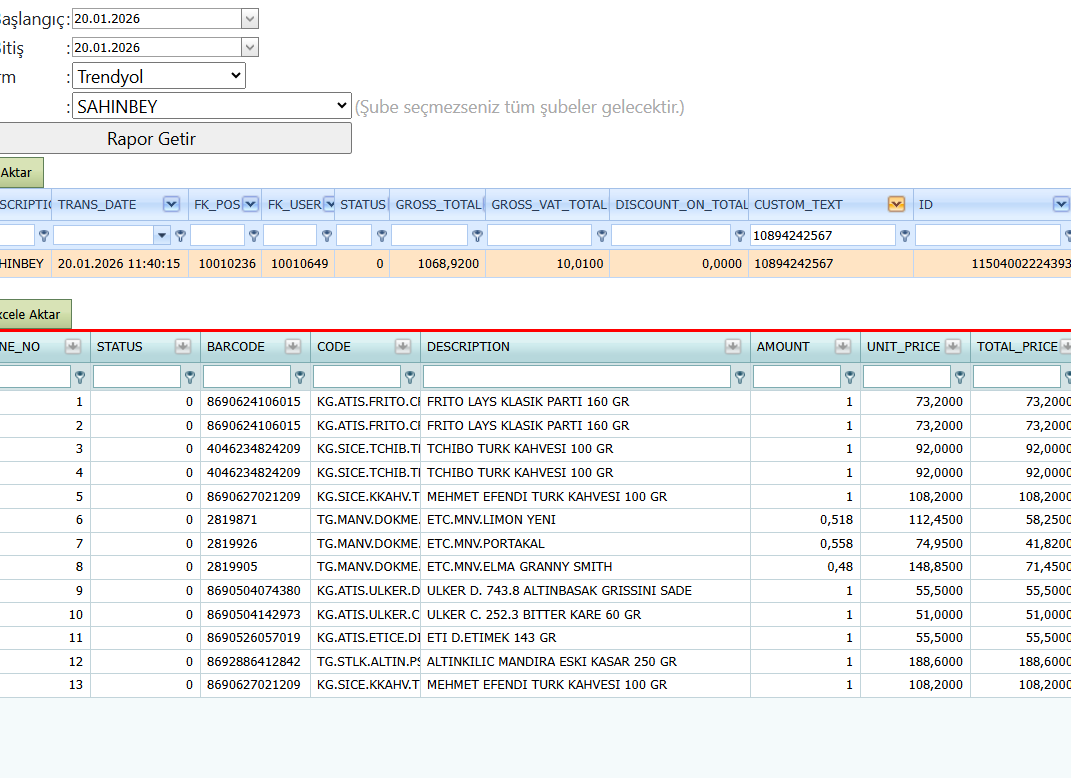
Task: Open the TRANS_DATE column header filter dropdown
Action: (171, 204)
